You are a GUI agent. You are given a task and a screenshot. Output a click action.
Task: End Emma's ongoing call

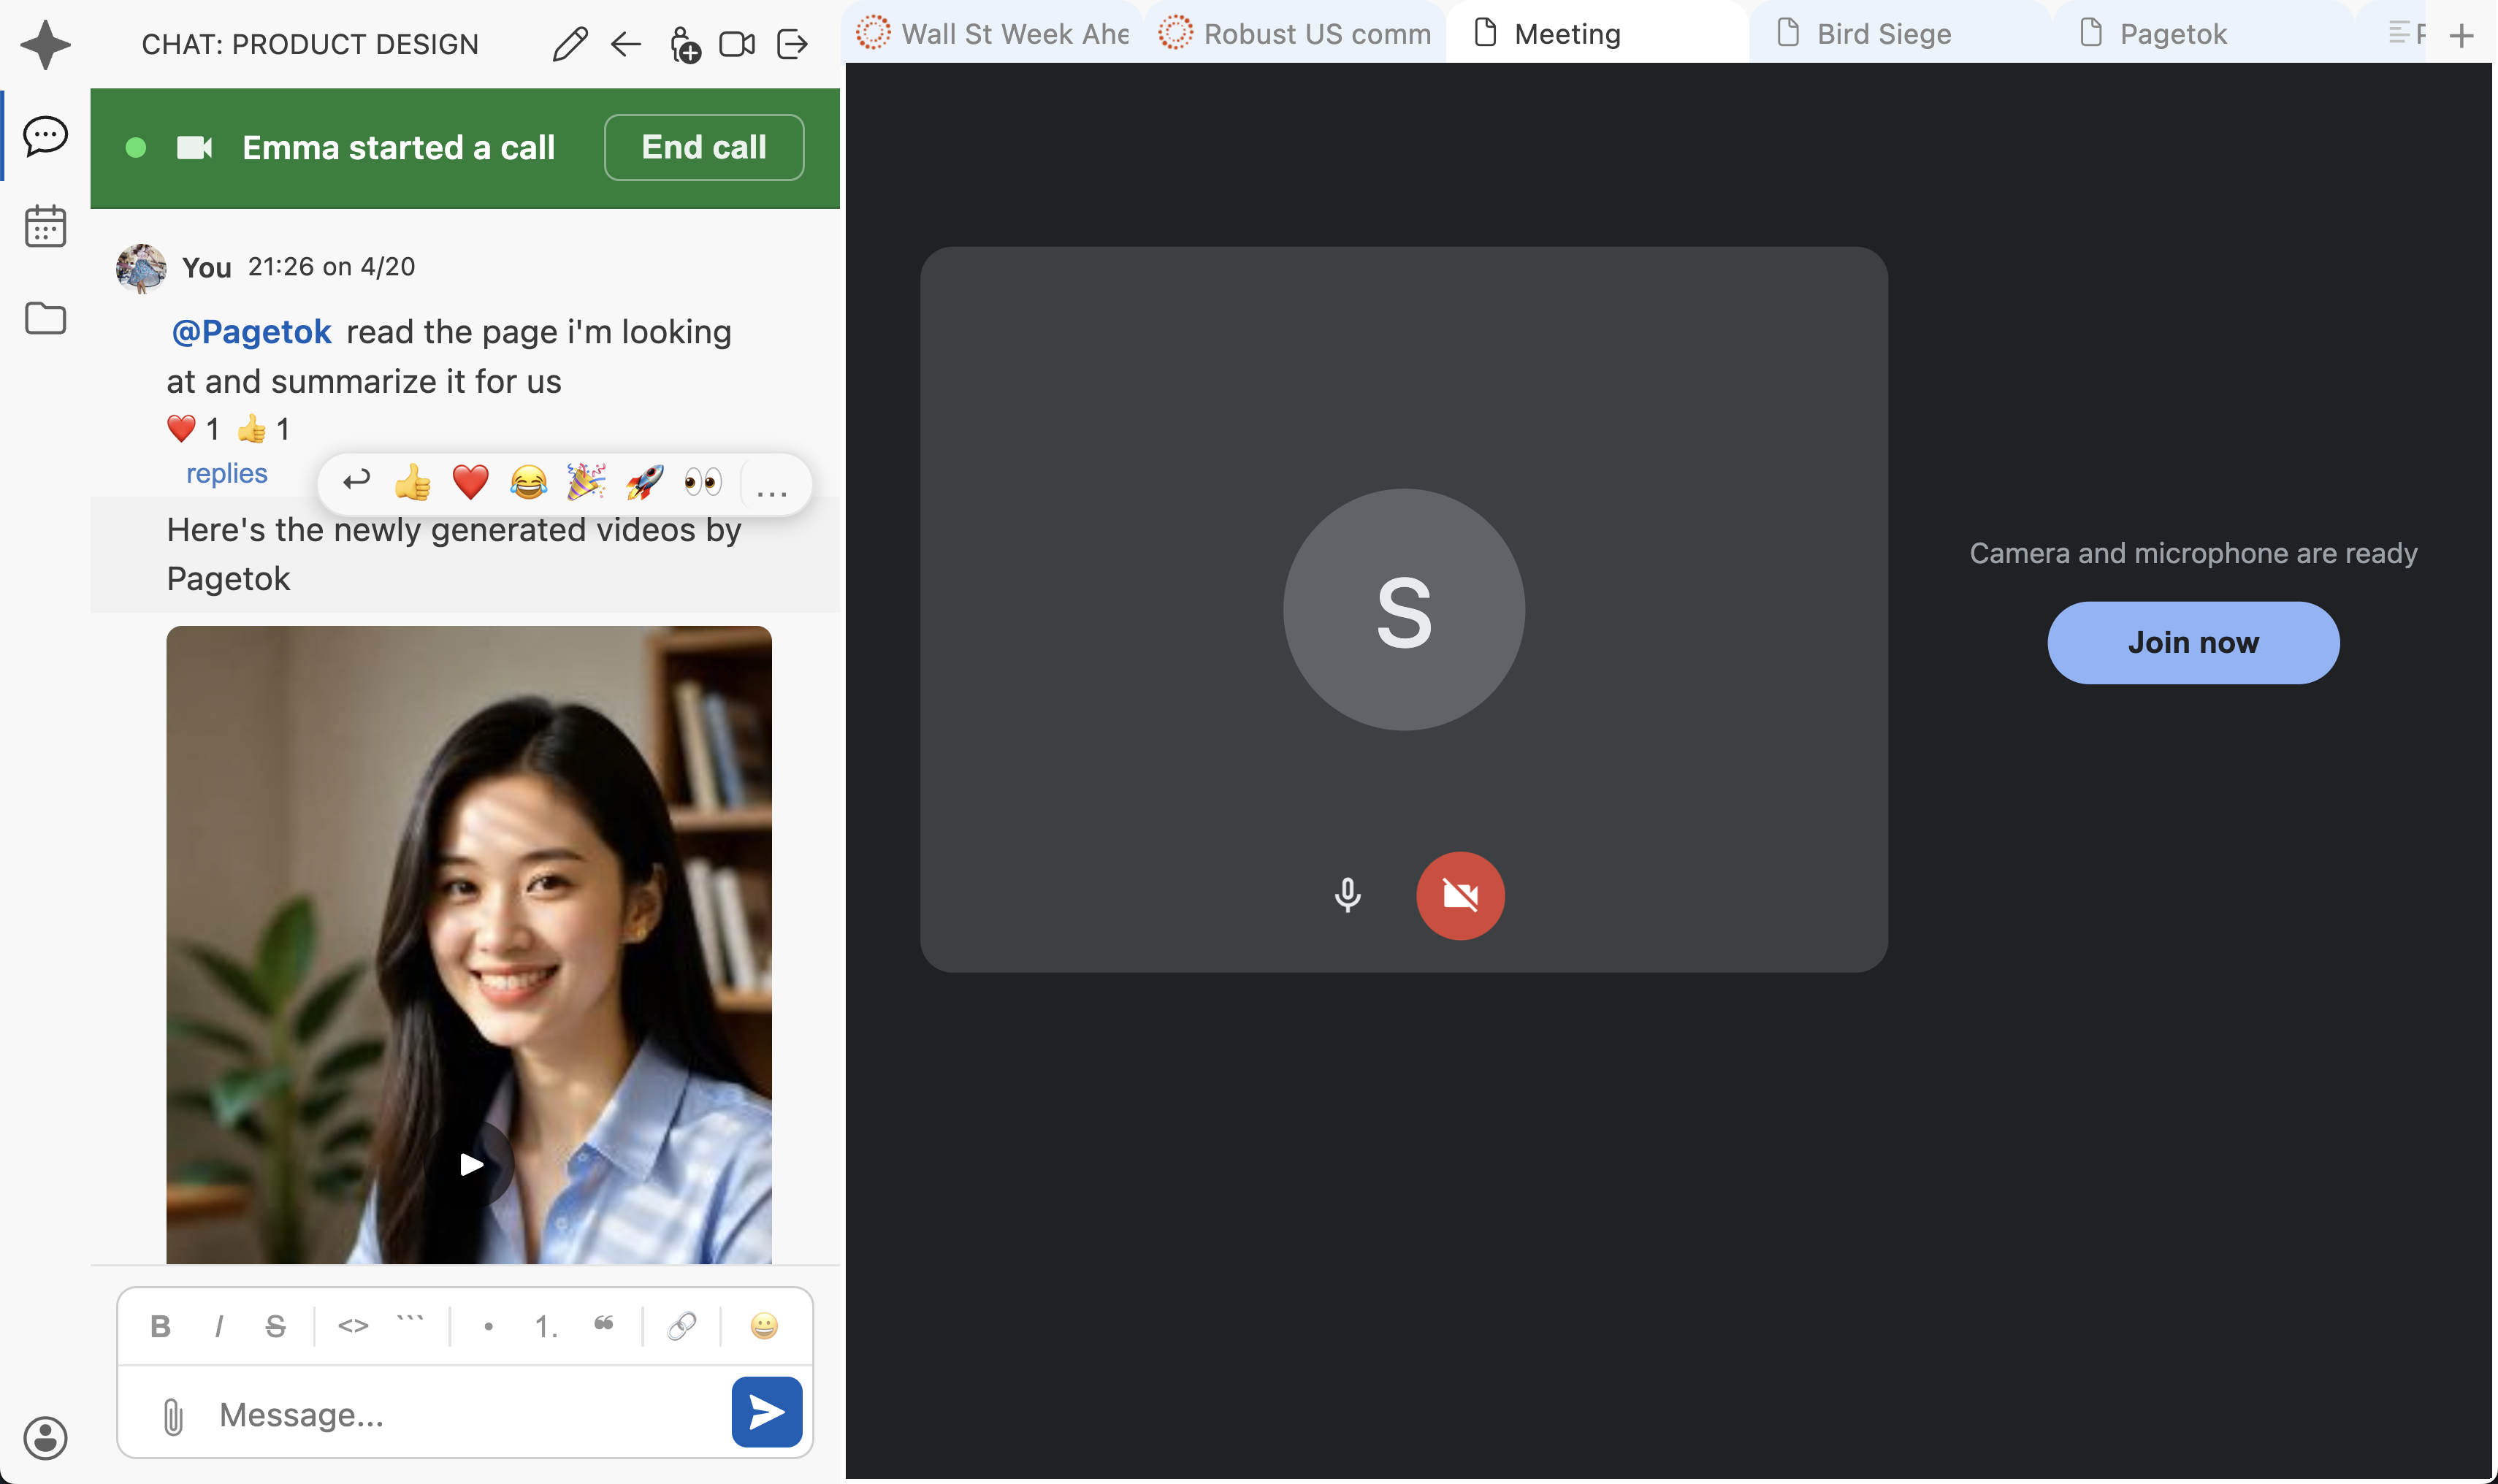click(x=703, y=146)
